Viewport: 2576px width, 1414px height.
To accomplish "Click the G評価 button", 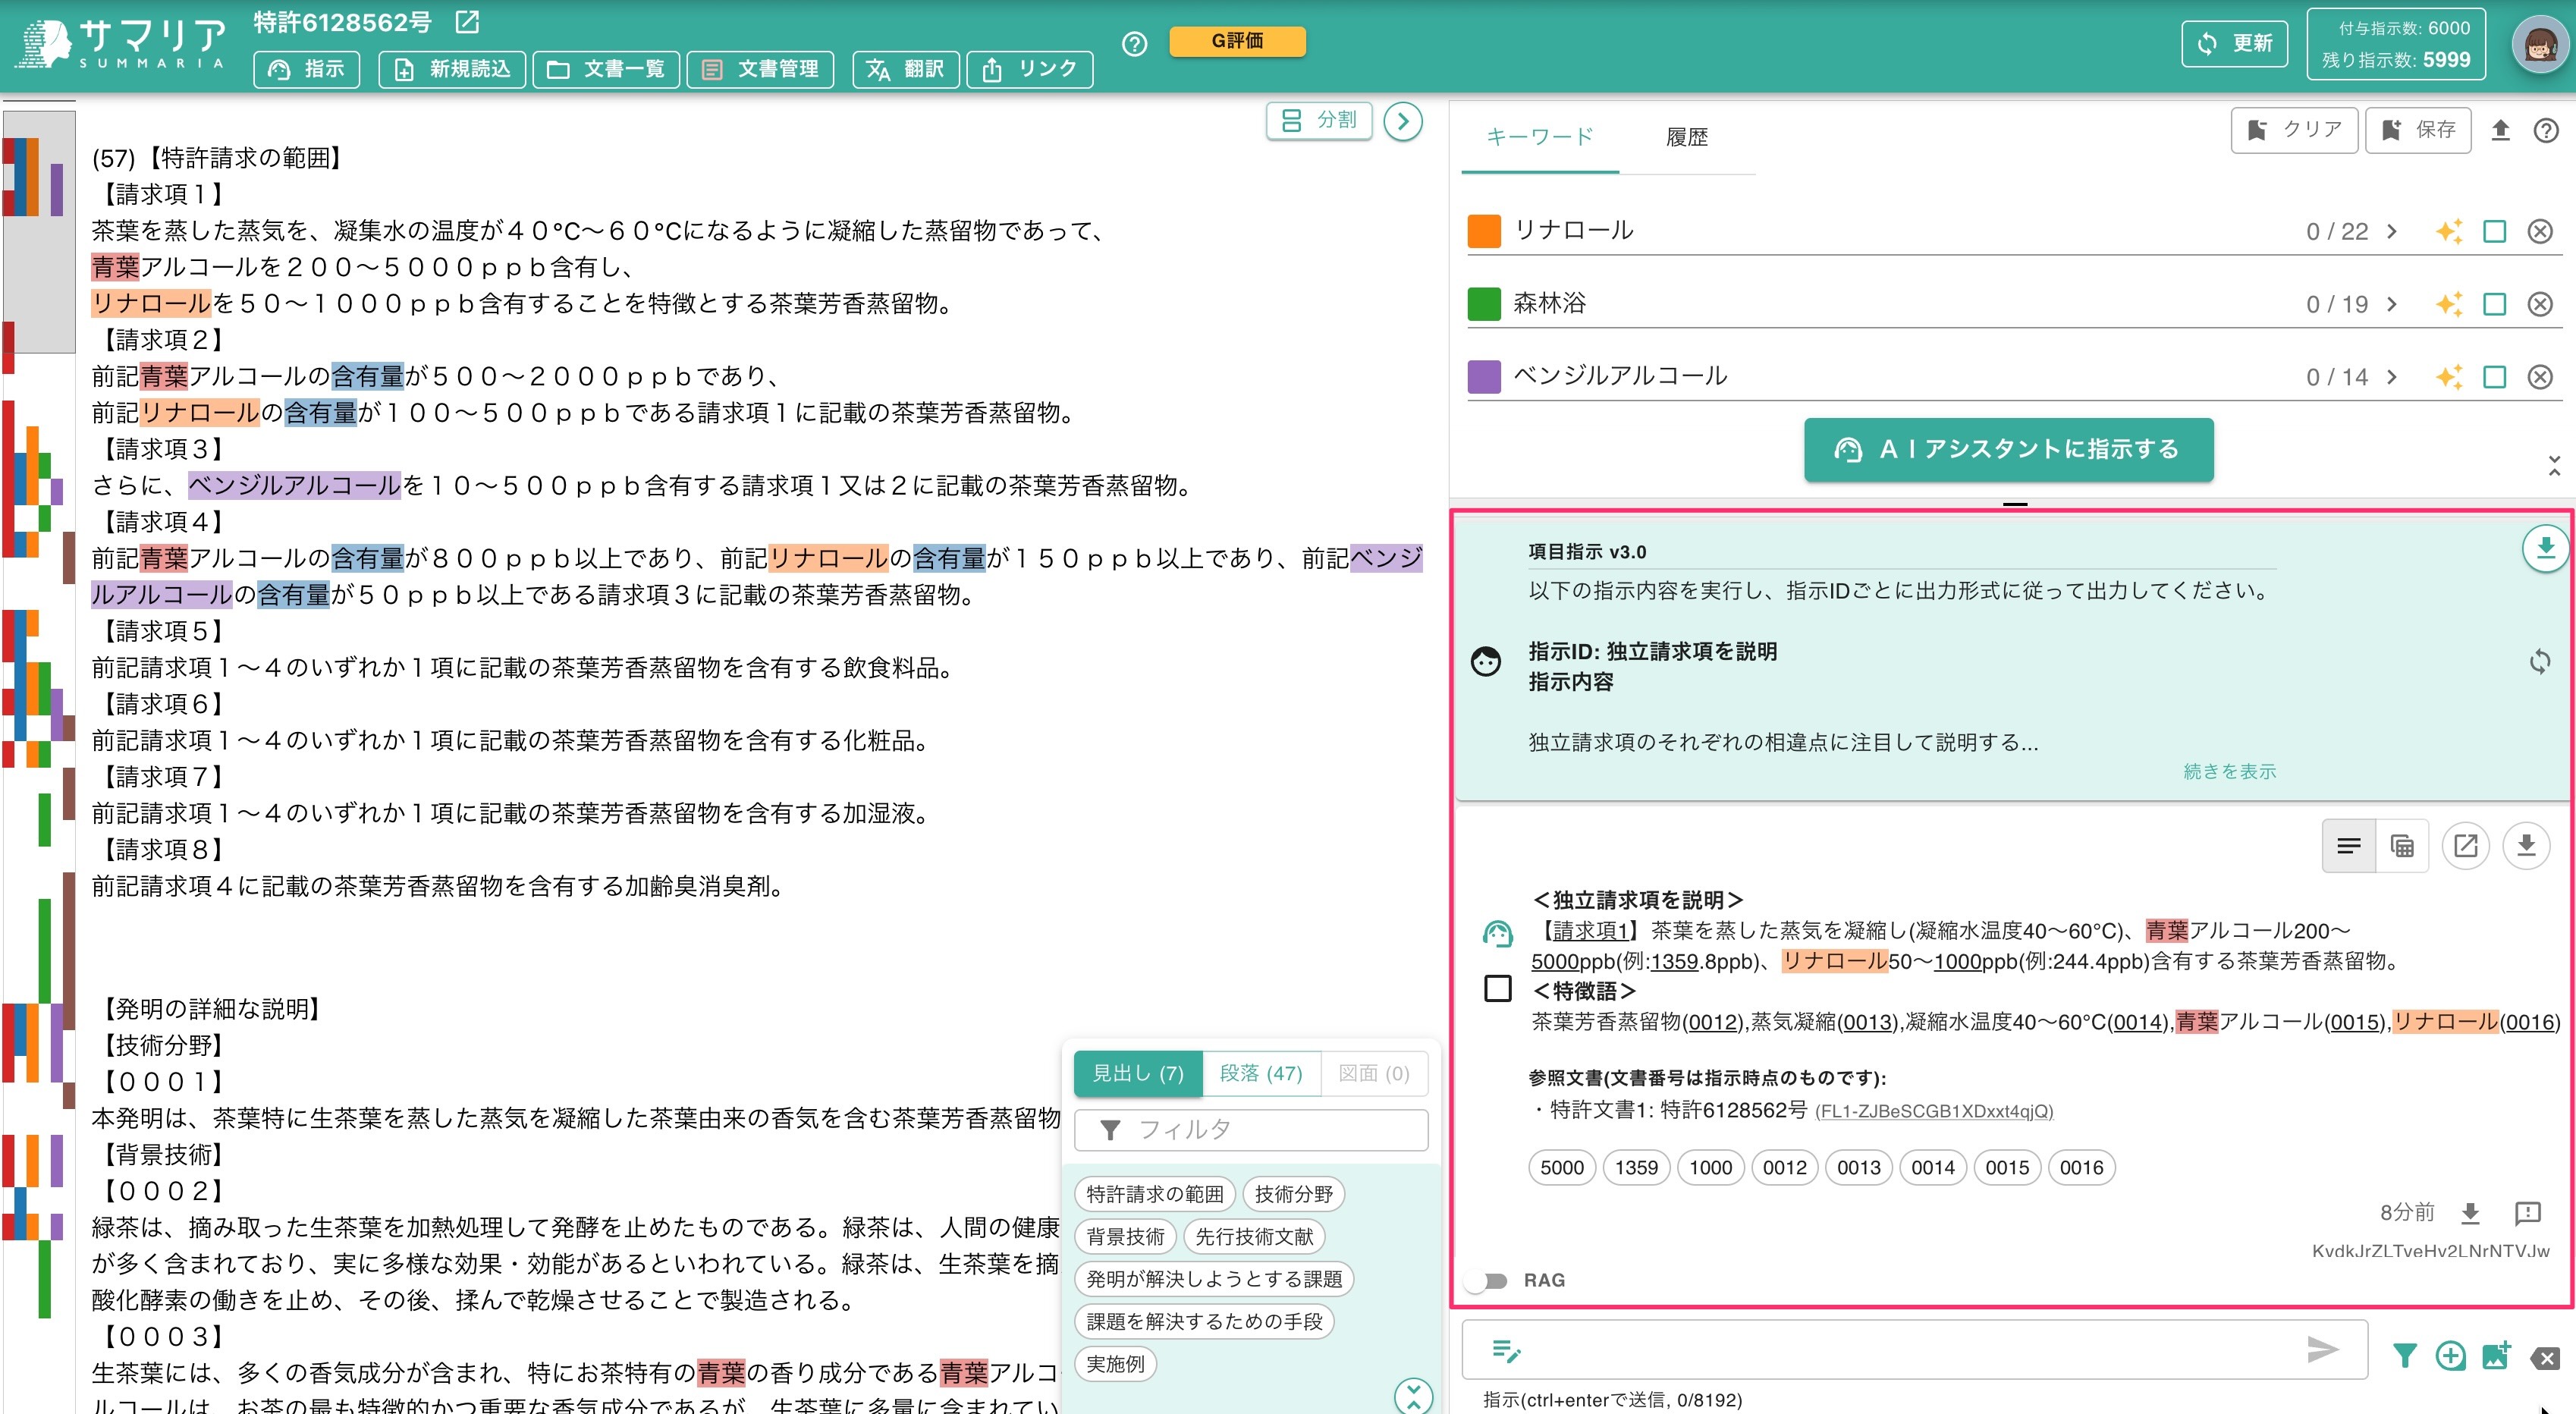I will pyautogui.click(x=1237, y=41).
